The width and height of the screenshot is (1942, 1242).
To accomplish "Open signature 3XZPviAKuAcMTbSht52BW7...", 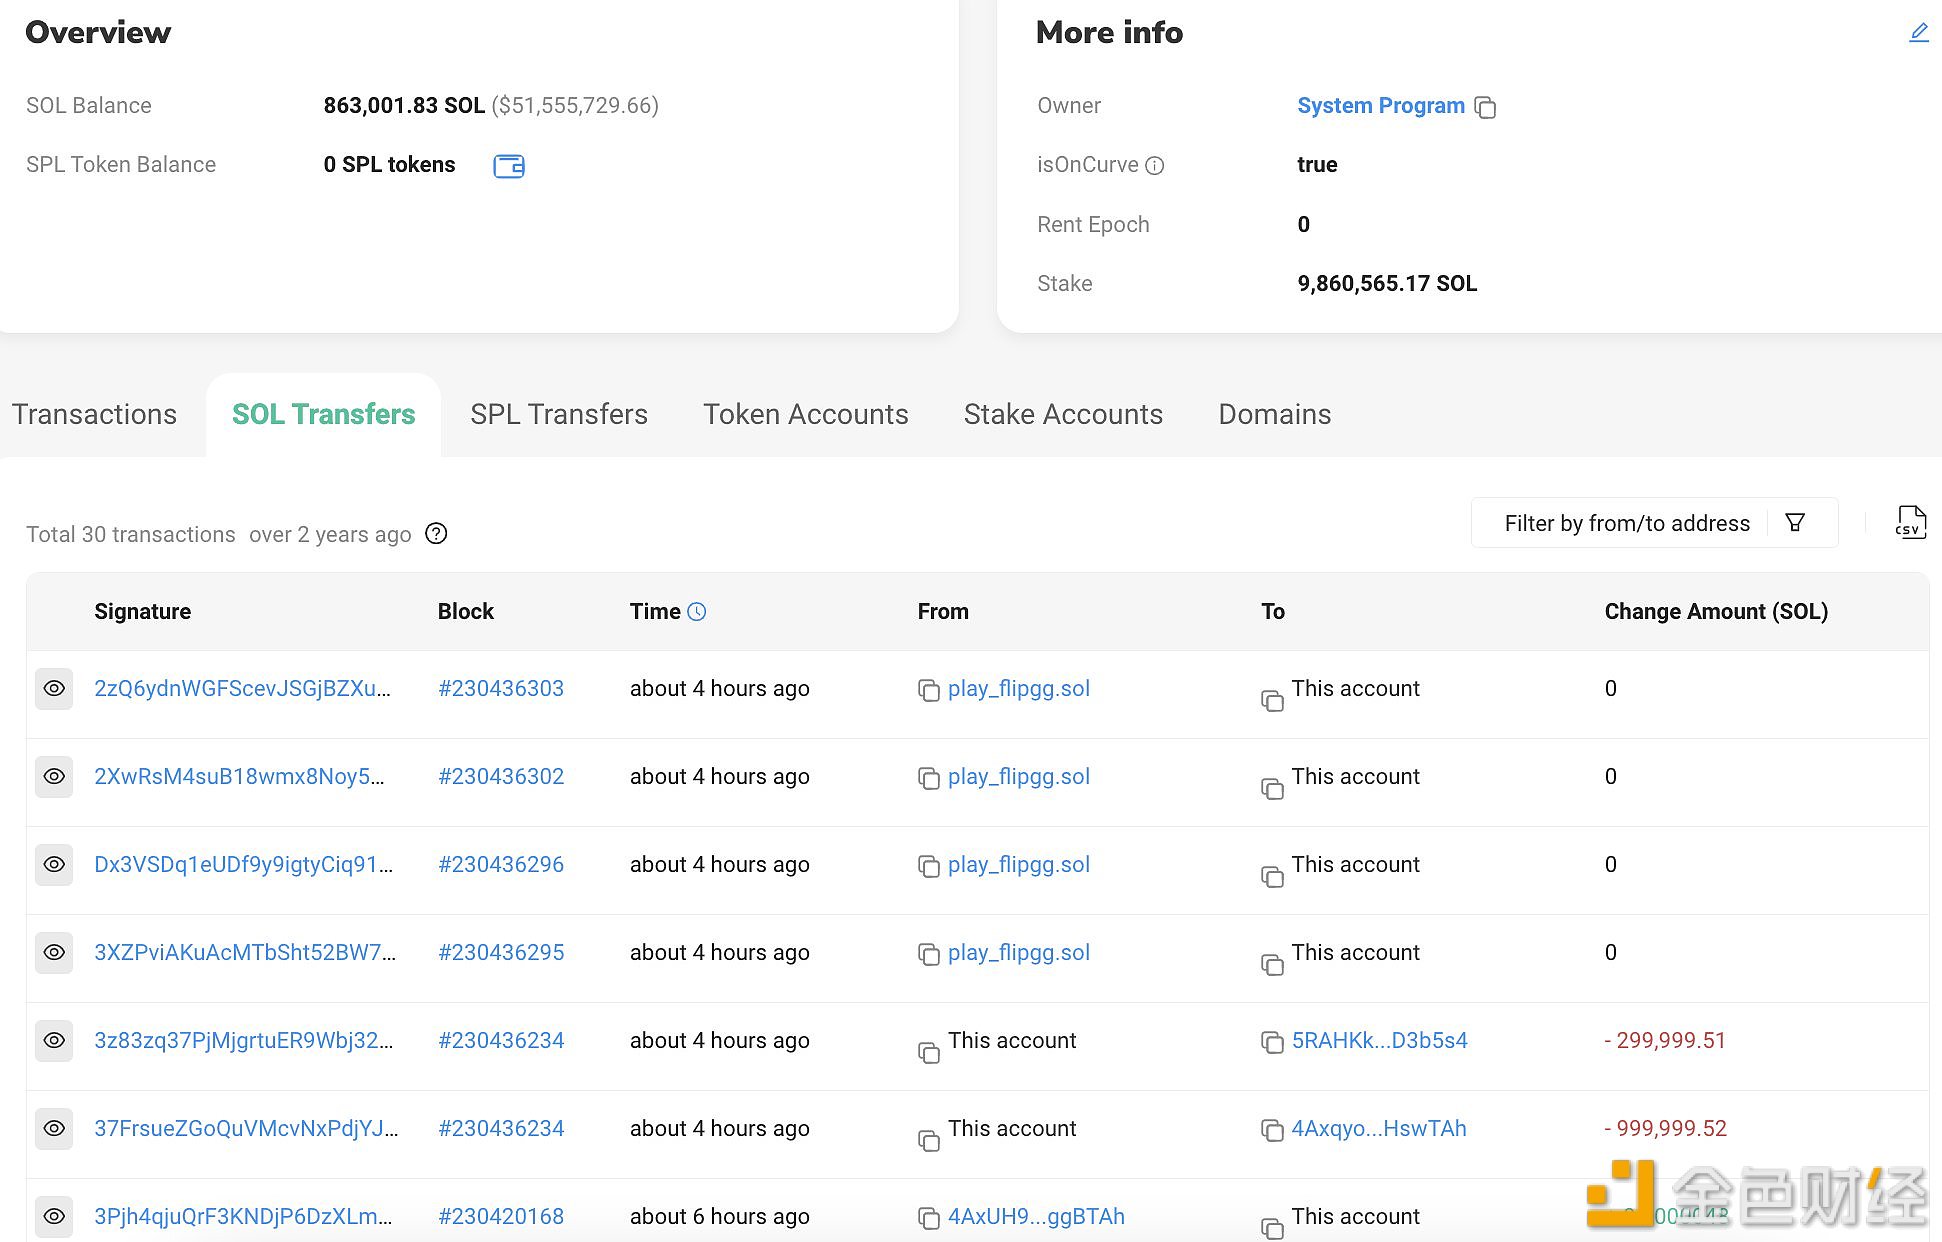I will [x=245, y=953].
